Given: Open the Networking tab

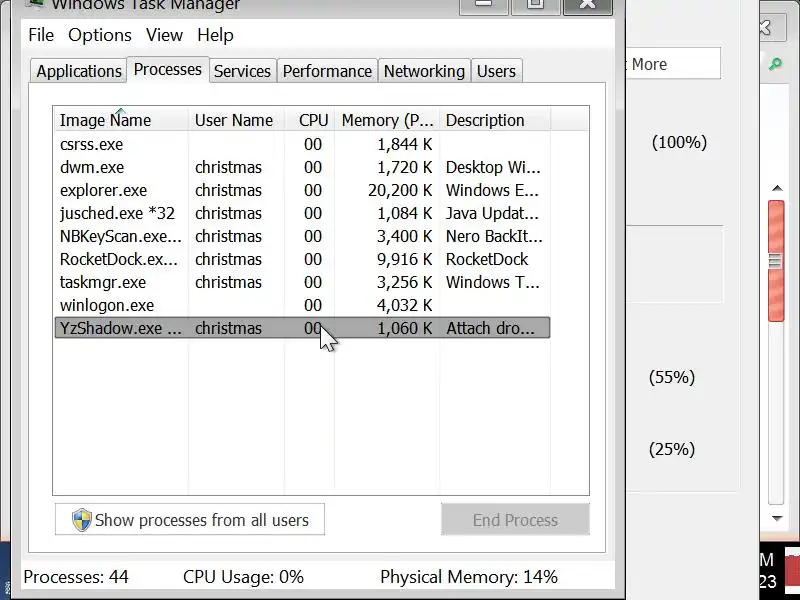Looking at the screenshot, I should point(424,71).
